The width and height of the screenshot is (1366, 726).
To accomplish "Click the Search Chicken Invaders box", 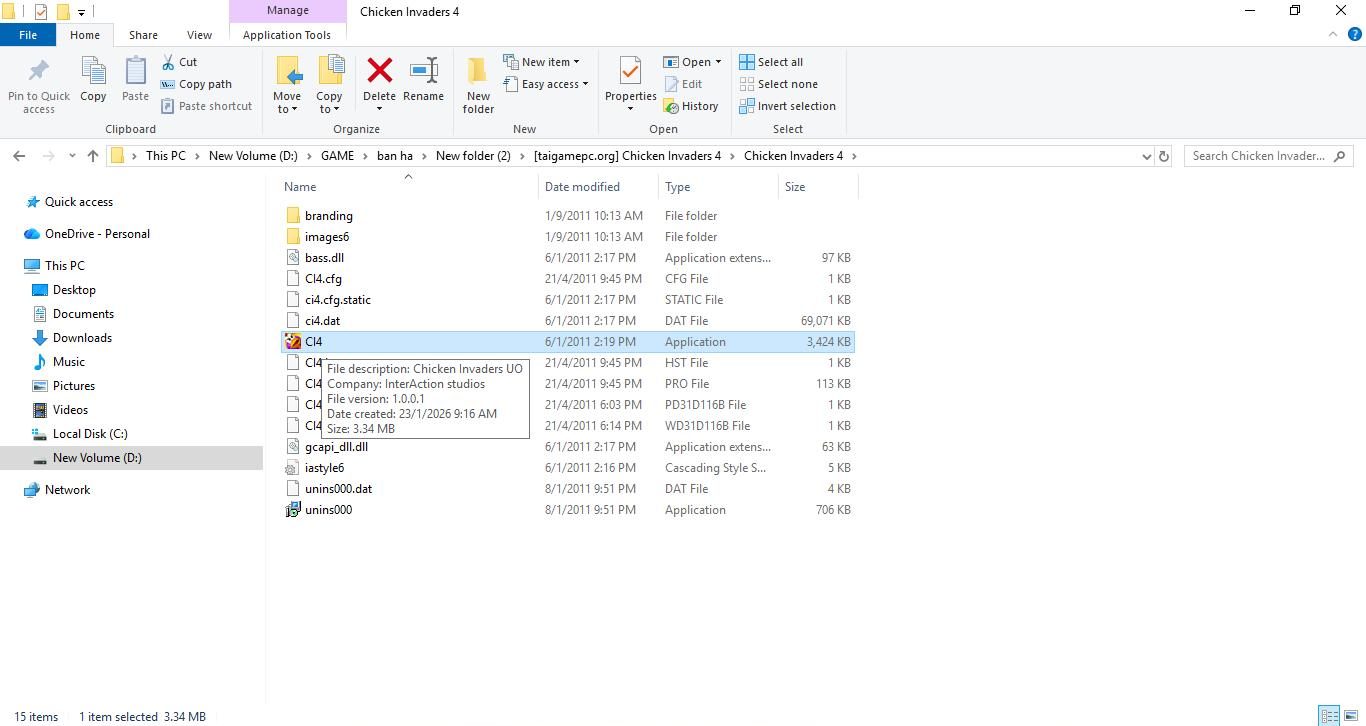I will [1258, 156].
